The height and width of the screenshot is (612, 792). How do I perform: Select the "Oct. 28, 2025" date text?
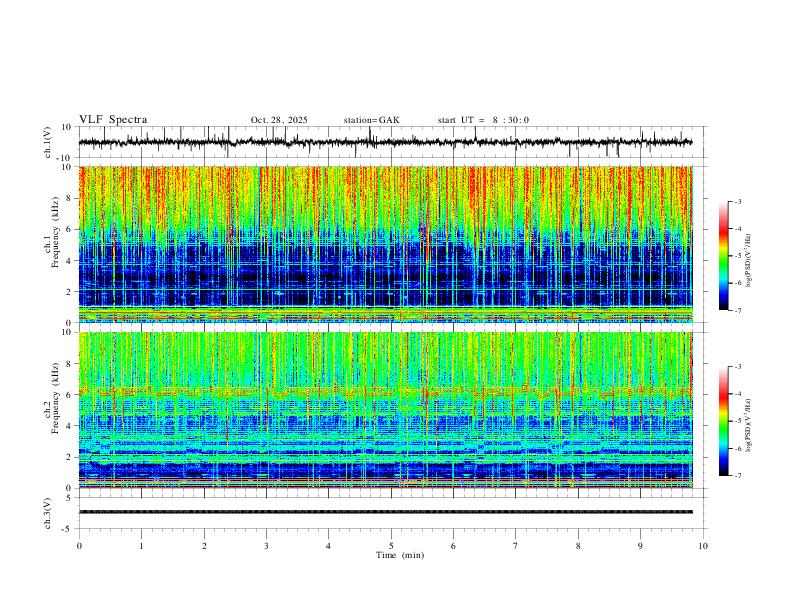pyautogui.click(x=279, y=120)
